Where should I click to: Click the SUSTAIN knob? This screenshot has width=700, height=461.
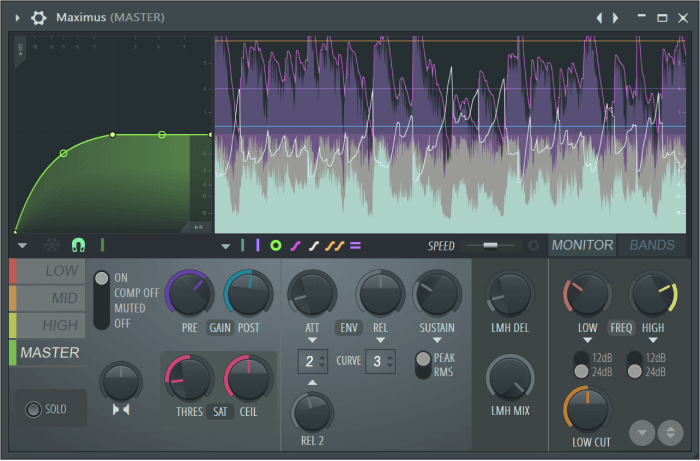[x=437, y=294]
